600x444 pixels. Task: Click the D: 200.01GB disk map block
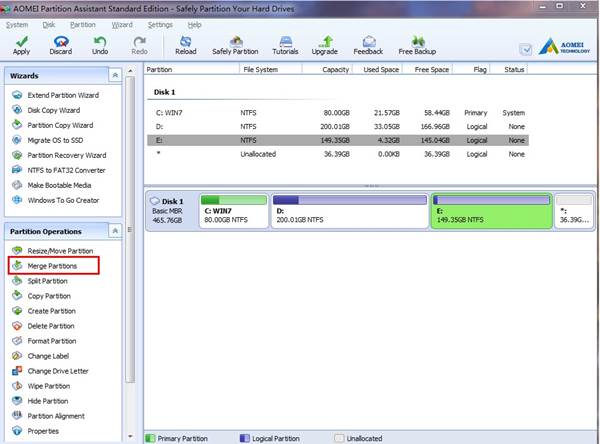[350, 211]
